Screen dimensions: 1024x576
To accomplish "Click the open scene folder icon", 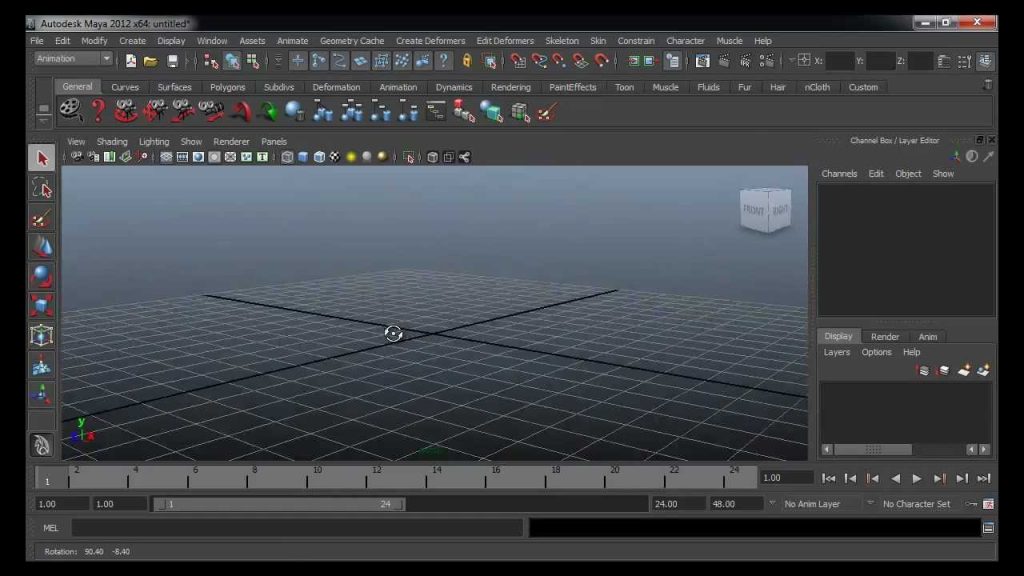I will (151, 61).
